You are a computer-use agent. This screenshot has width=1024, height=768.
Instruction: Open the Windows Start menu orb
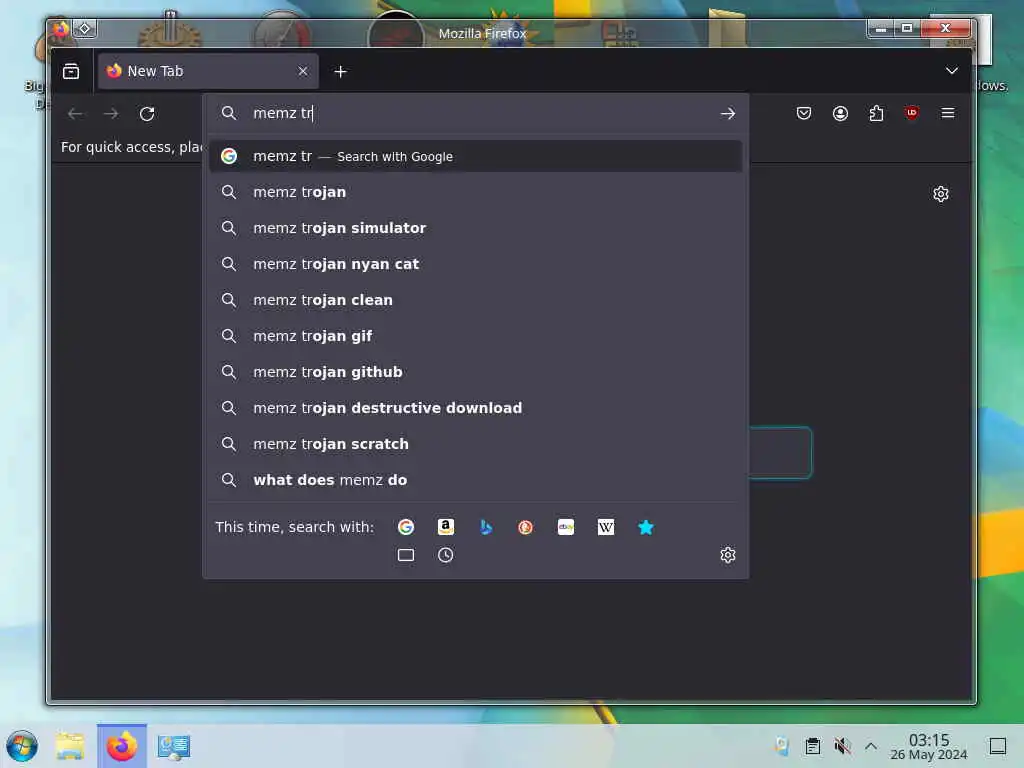click(x=22, y=746)
